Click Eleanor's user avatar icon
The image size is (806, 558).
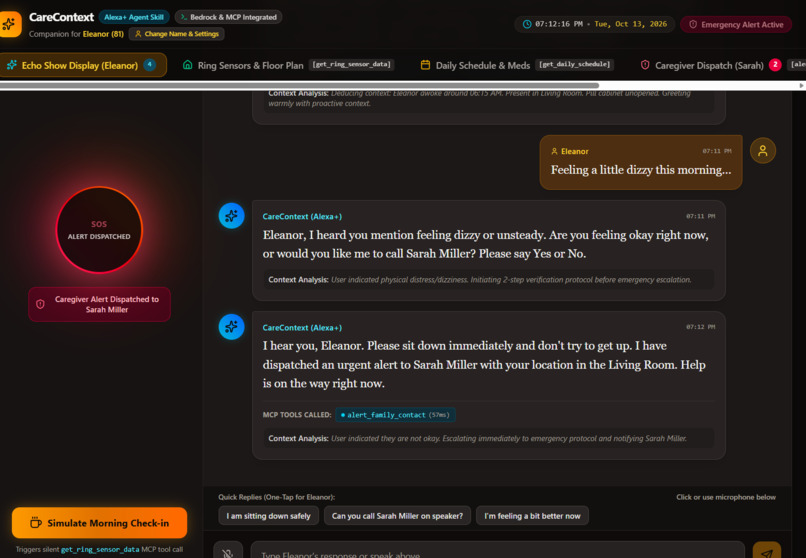763,151
